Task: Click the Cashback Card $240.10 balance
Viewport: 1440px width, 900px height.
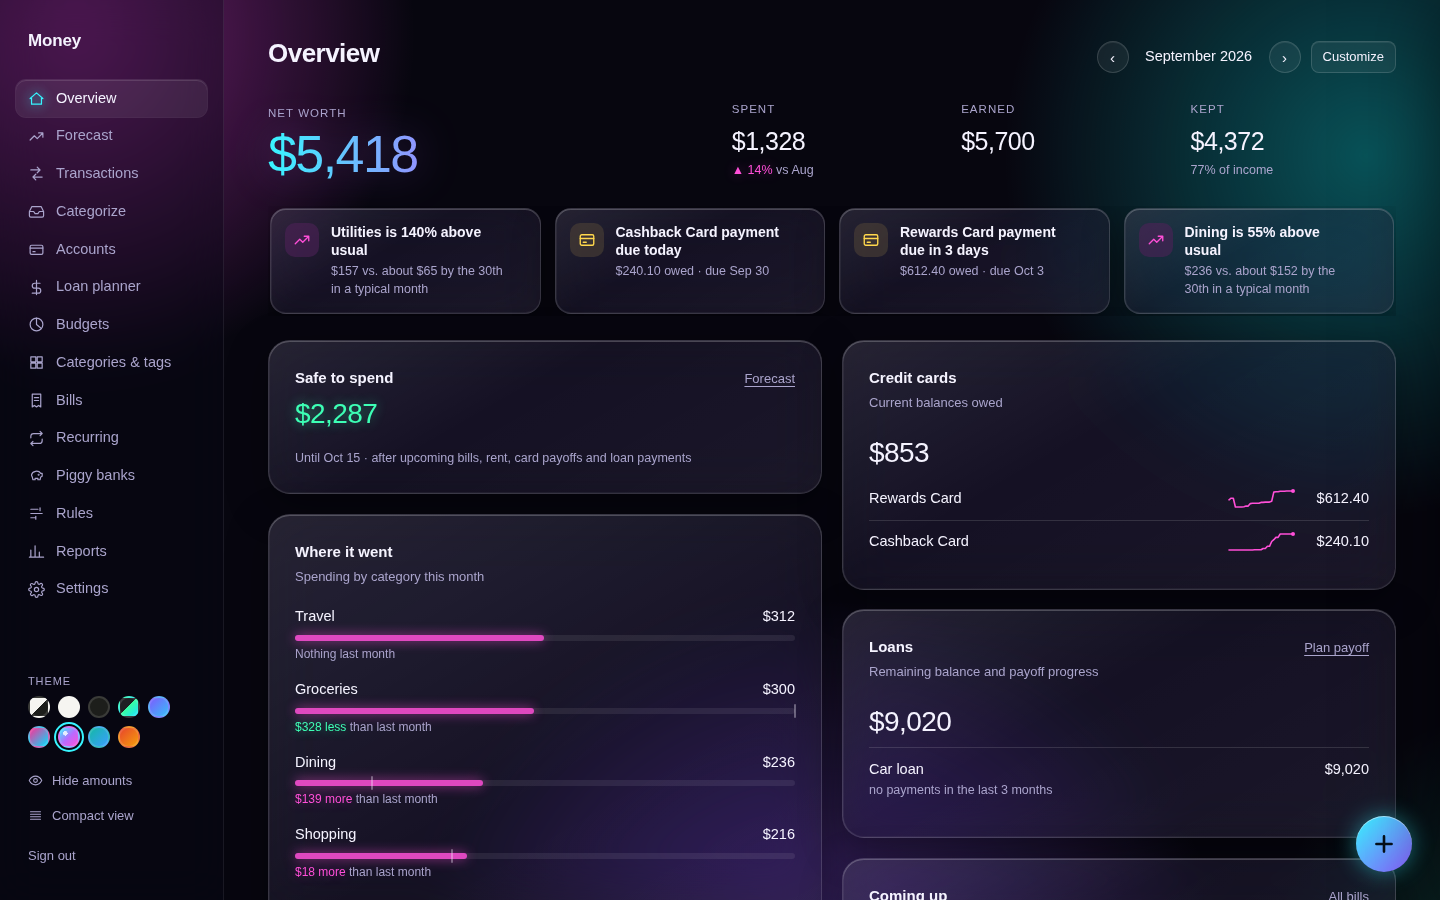Action: (x=1342, y=541)
